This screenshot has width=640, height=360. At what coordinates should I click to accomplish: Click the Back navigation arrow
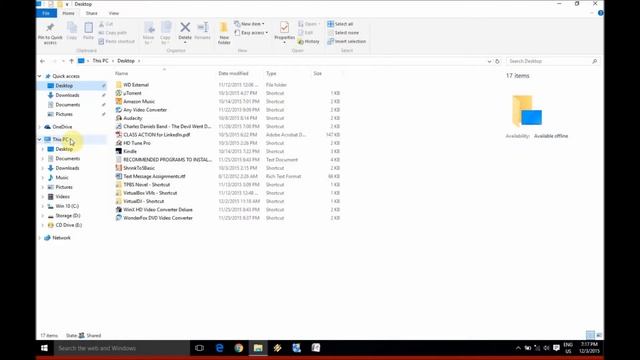tap(42, 61)
